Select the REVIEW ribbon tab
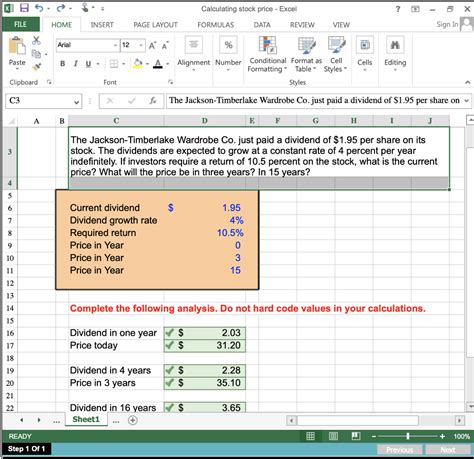Viewport: 474px width, 459px height. coord(302,25)
